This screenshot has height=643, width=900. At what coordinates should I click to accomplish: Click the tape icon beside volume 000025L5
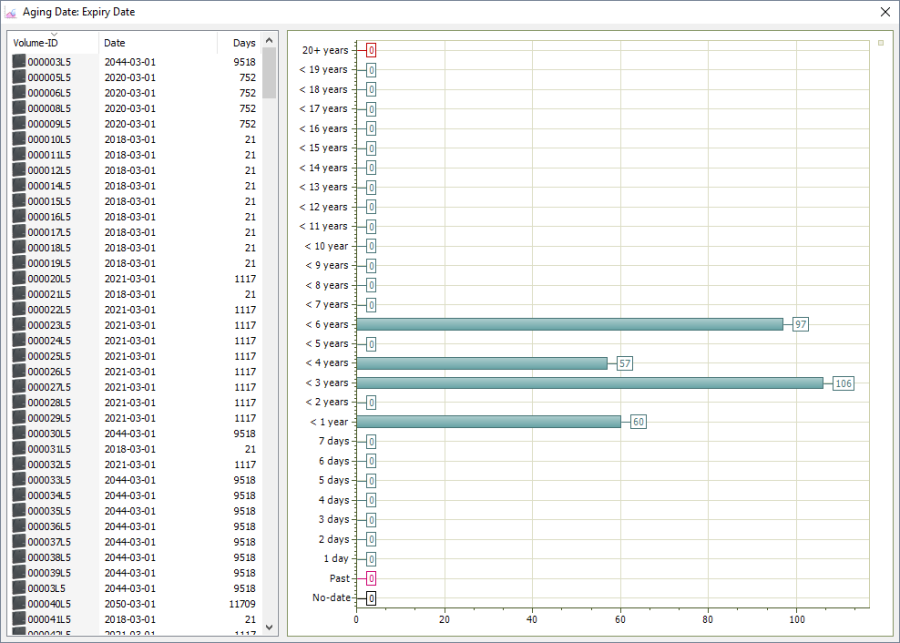pos(19,356)
